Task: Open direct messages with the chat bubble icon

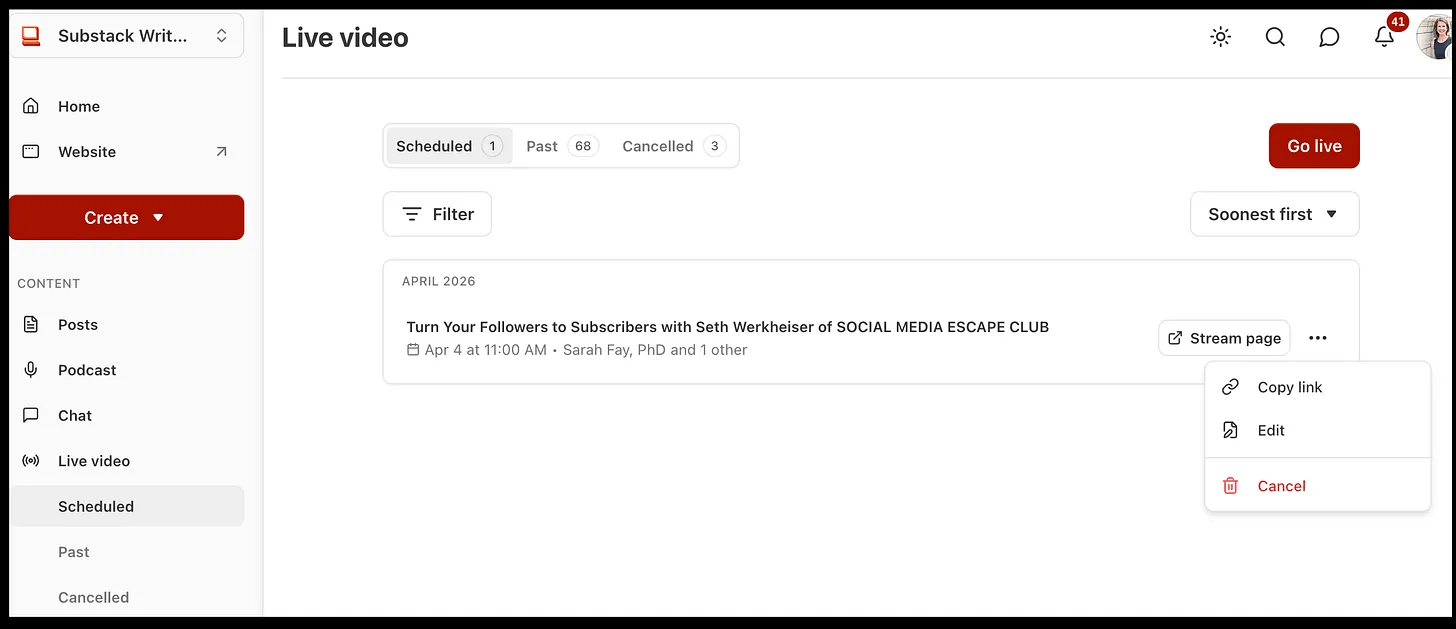Action: point(1329,36)
